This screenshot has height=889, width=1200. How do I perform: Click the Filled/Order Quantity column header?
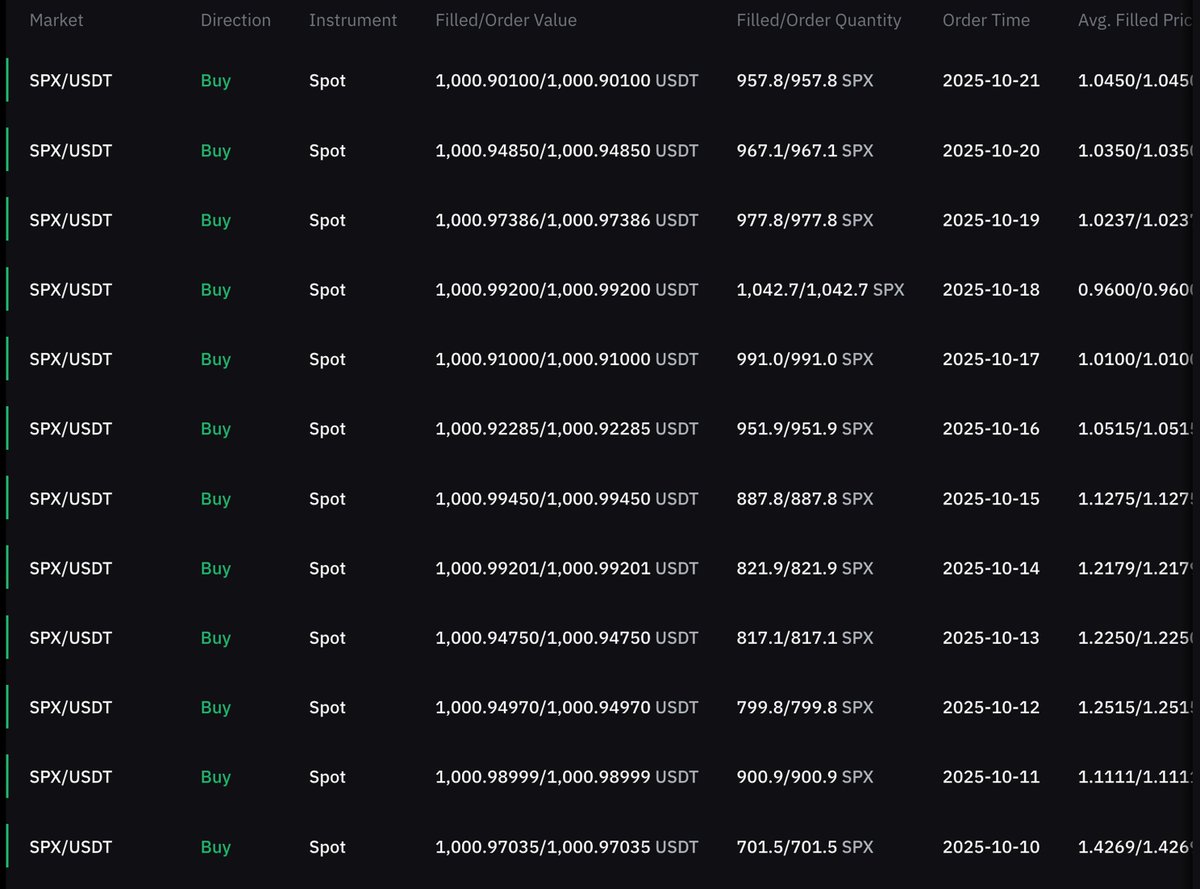click(x=819, y=20)
